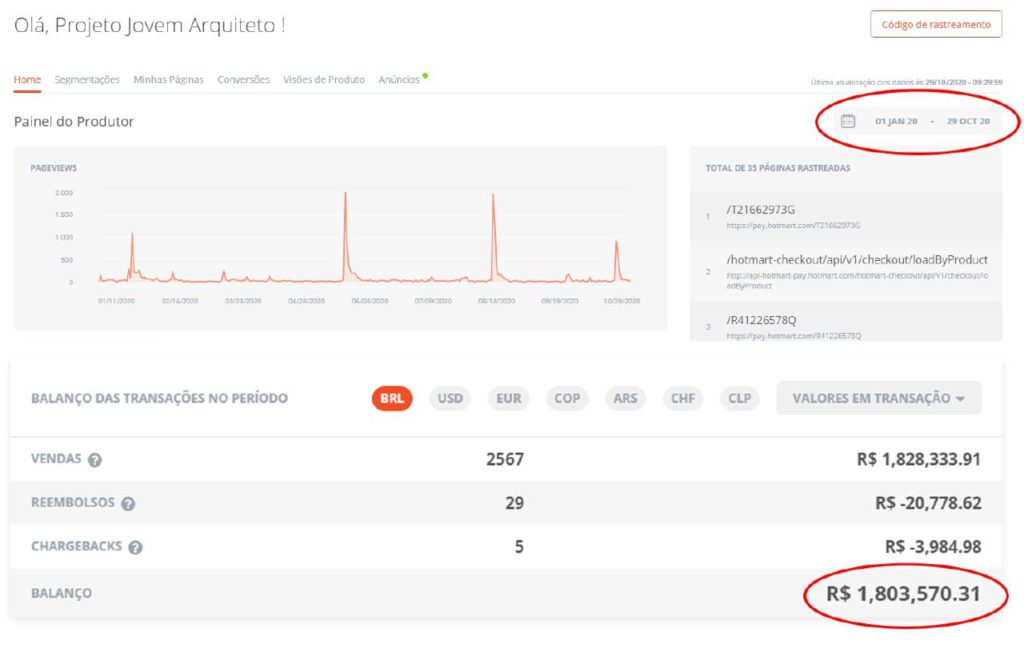Screen dimensions: 1024x649
Task: Open Conversões tab
Action: click(x=244, y=80)
